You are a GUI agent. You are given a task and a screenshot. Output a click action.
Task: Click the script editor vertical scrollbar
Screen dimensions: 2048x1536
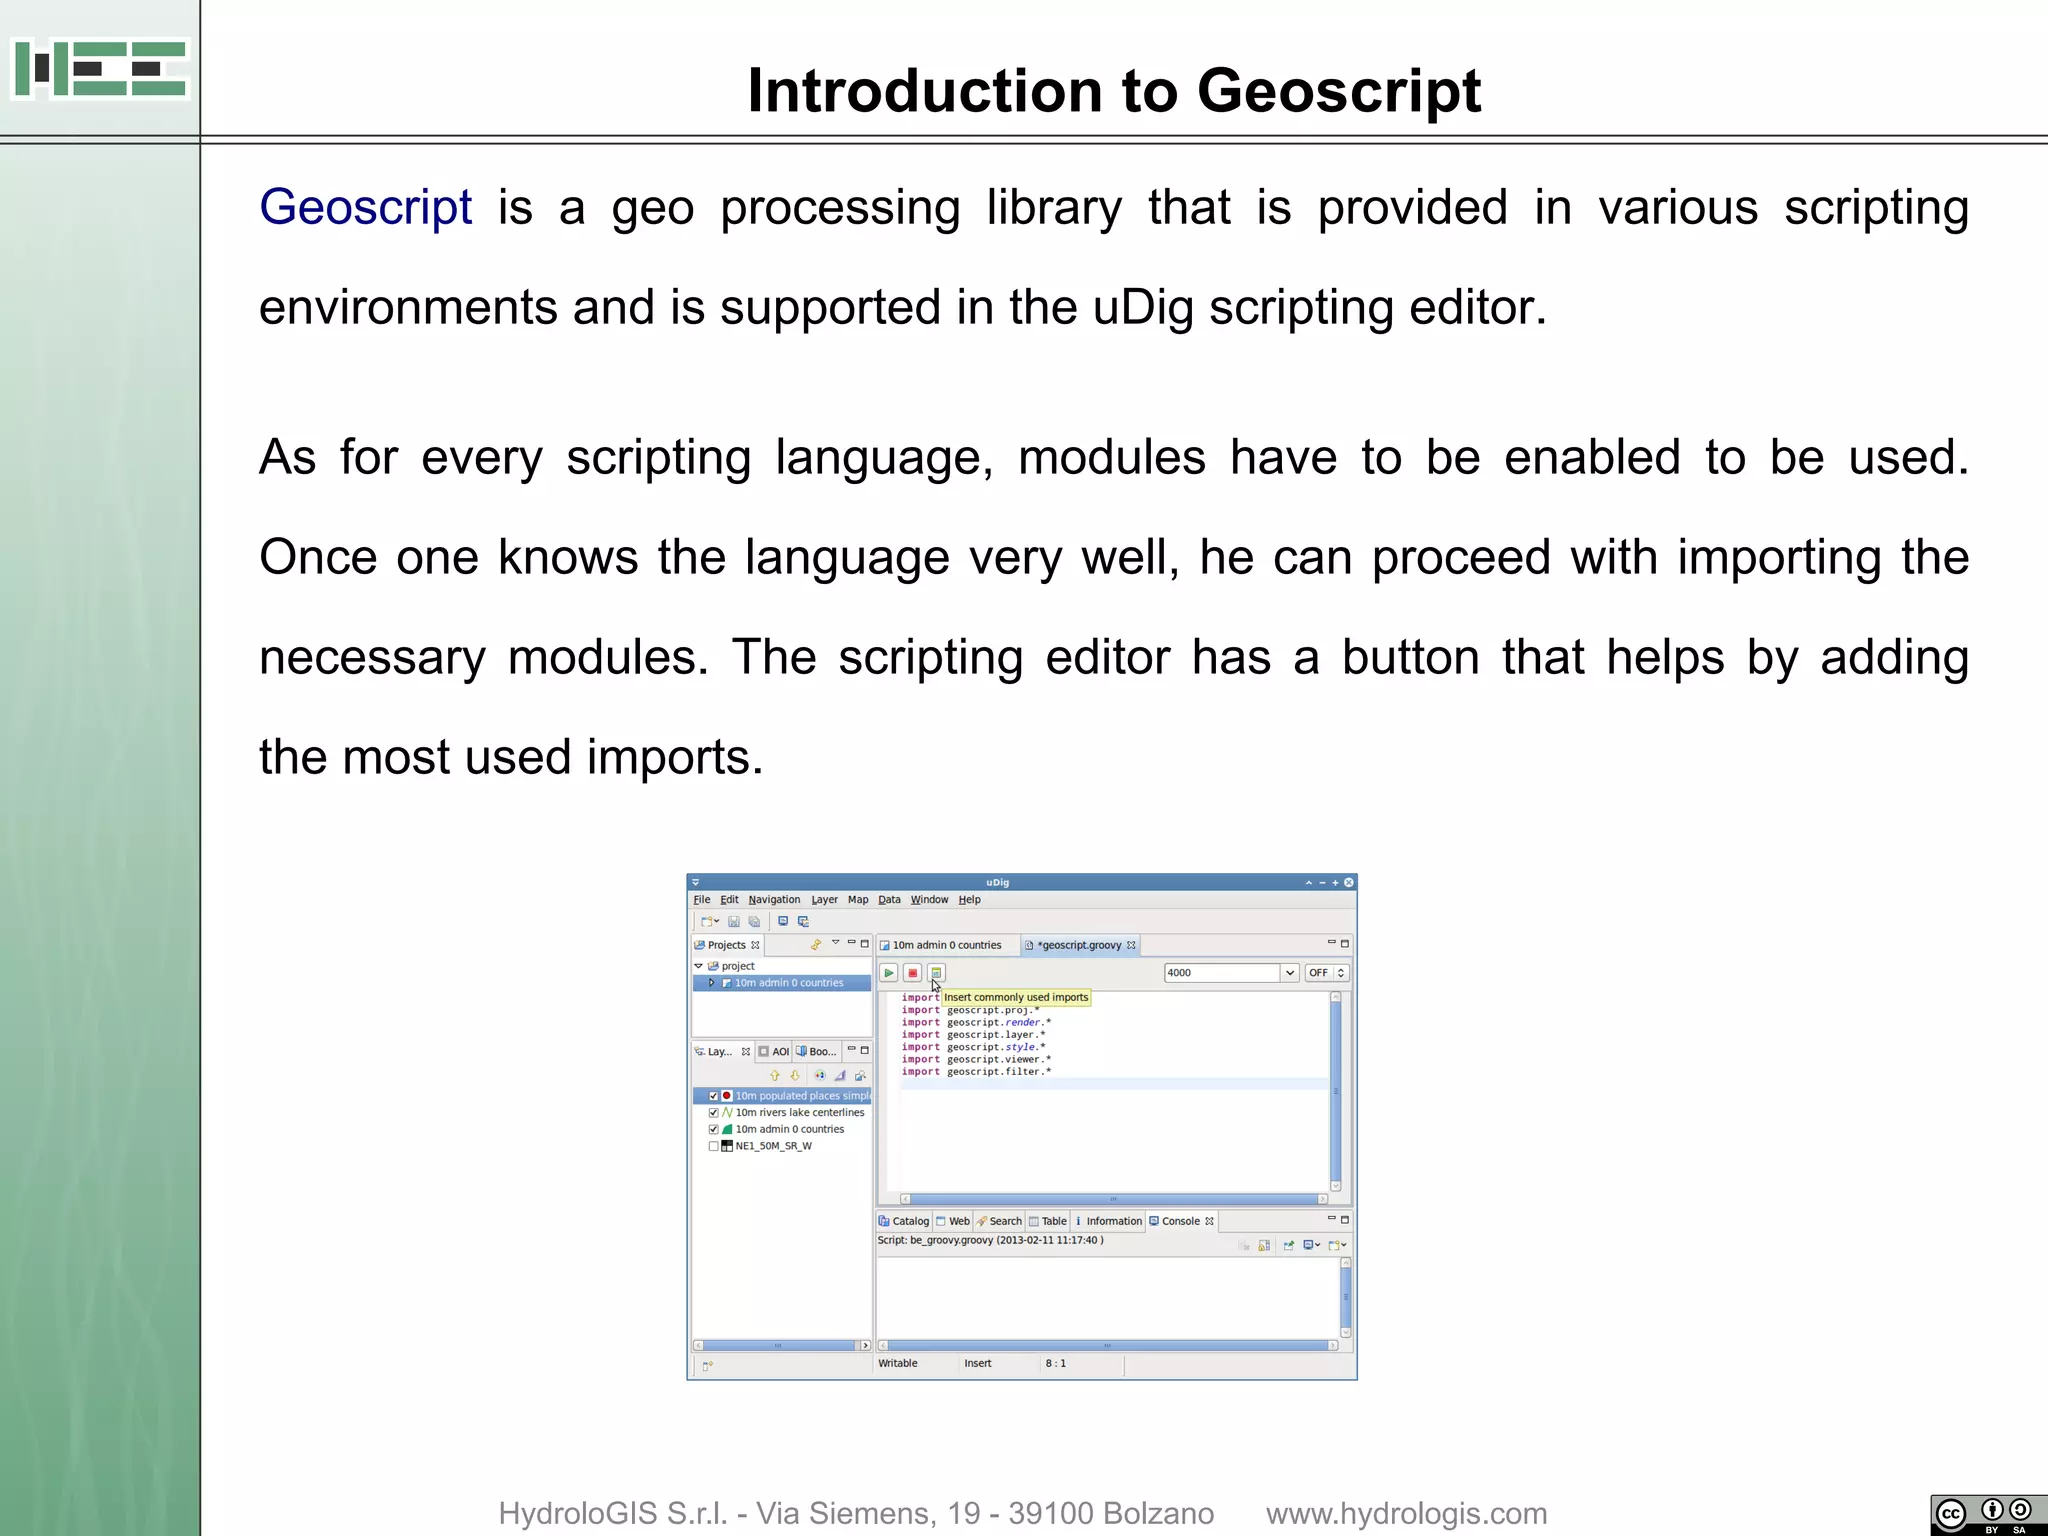point(1335,1091)
